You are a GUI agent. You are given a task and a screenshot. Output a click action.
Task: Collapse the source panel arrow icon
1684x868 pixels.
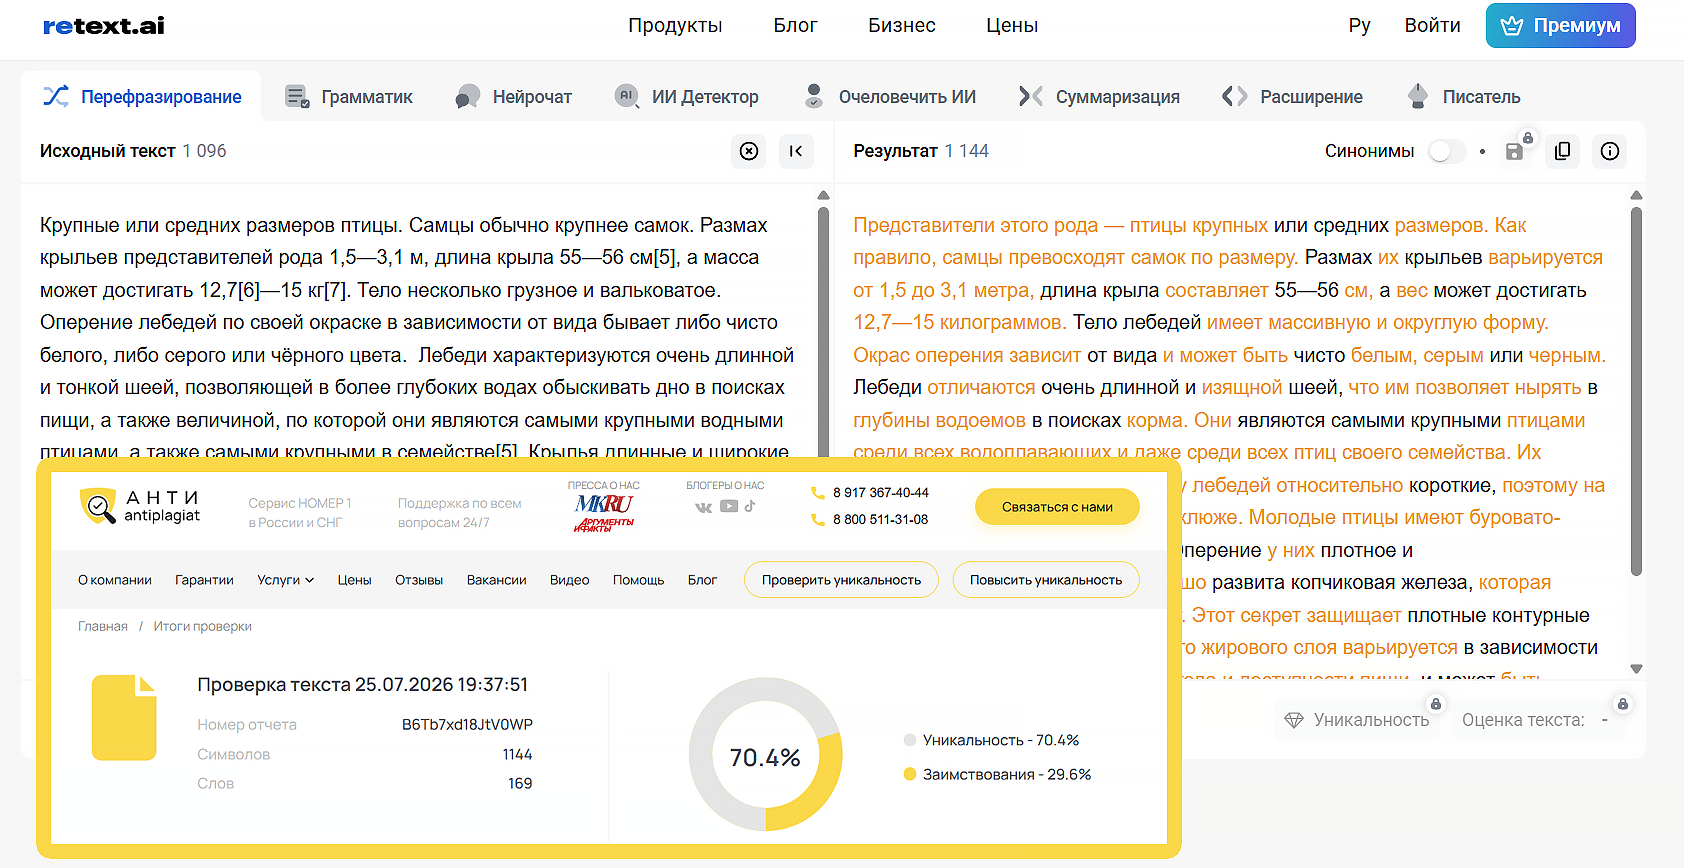796,151
